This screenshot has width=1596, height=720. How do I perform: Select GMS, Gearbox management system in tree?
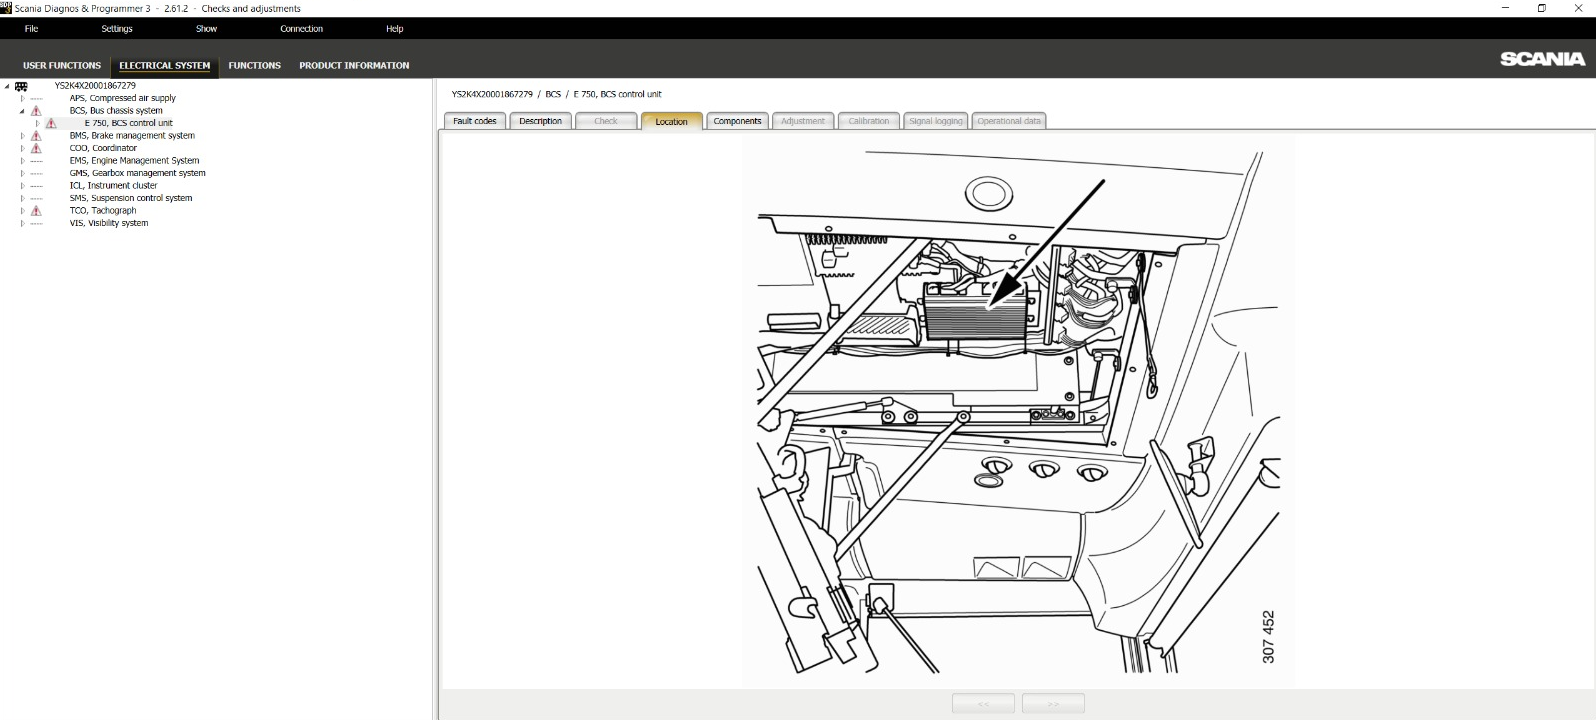pyautogui.click(x=137, y=173)
